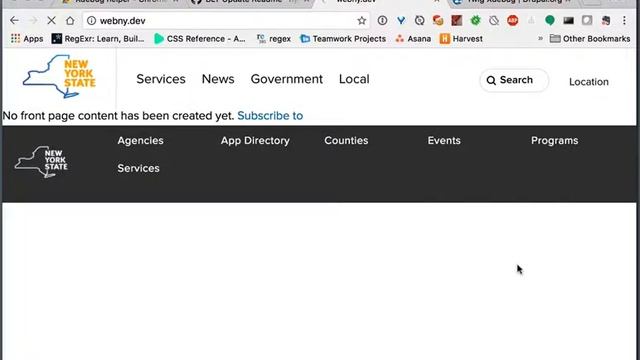Image resolution: width=640 pixels, height=360 pixels.
Task: Open the Programs footer link
Action: [x=554, y=140]
